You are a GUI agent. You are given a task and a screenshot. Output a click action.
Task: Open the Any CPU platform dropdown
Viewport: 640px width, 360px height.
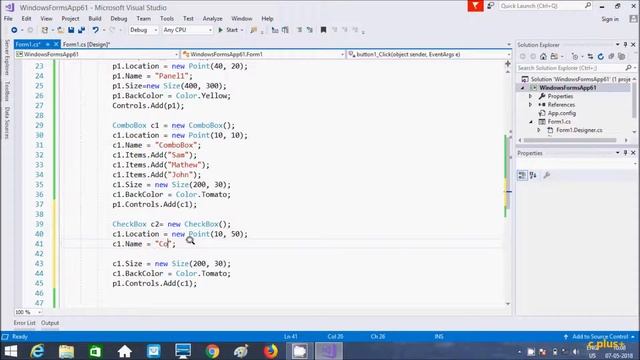click(x=187, y=30)
